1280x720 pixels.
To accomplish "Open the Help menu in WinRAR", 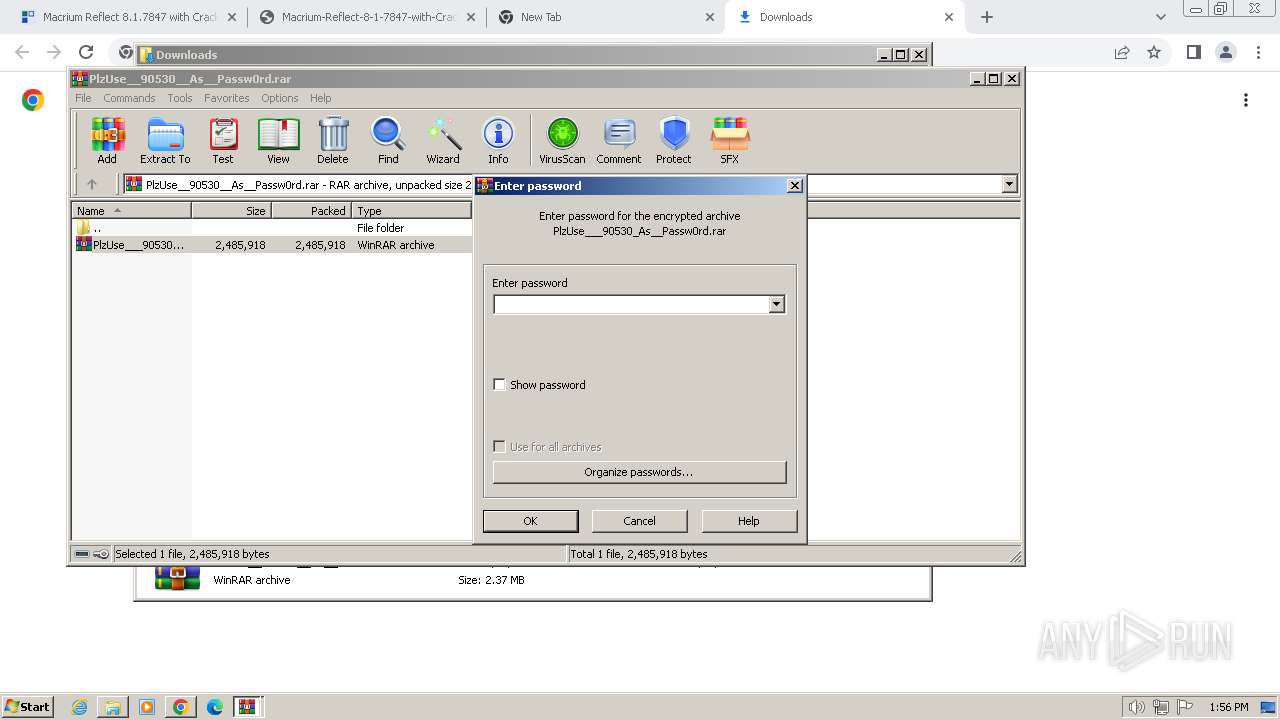I will click(x=320, y=98).
